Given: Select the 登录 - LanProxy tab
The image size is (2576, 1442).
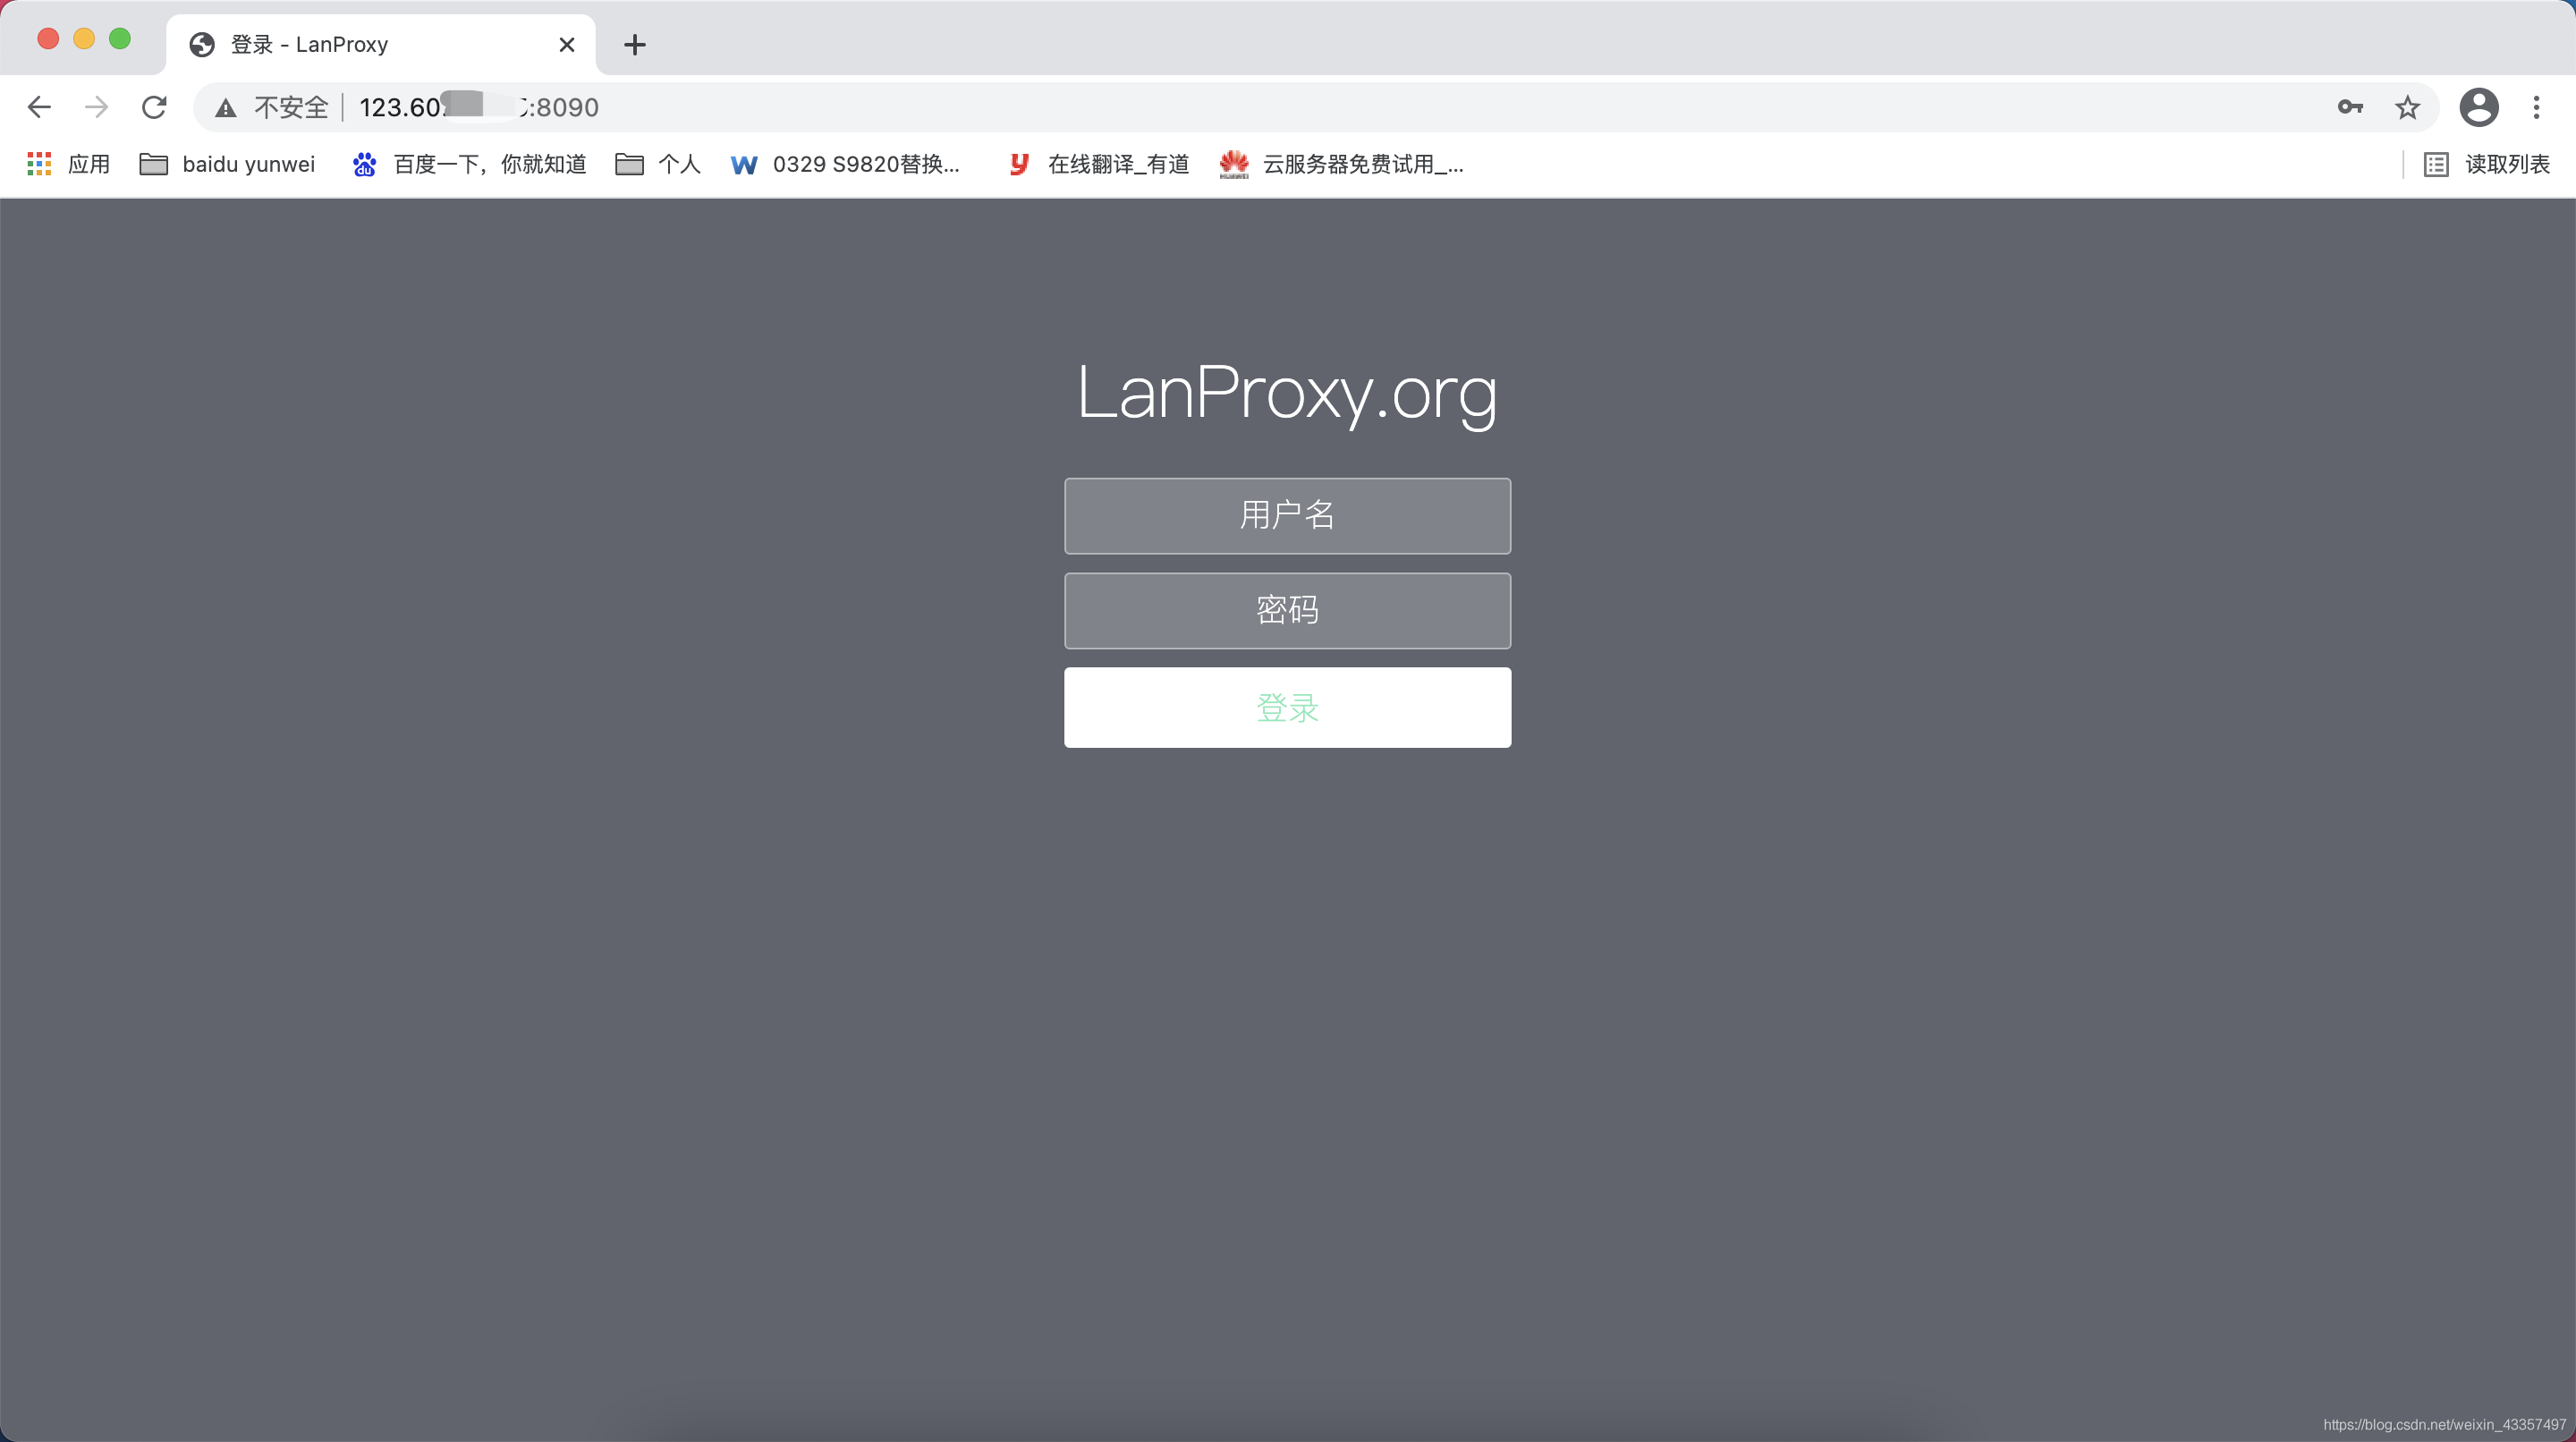Looking at the screenshot, I should tap(381, 44).
